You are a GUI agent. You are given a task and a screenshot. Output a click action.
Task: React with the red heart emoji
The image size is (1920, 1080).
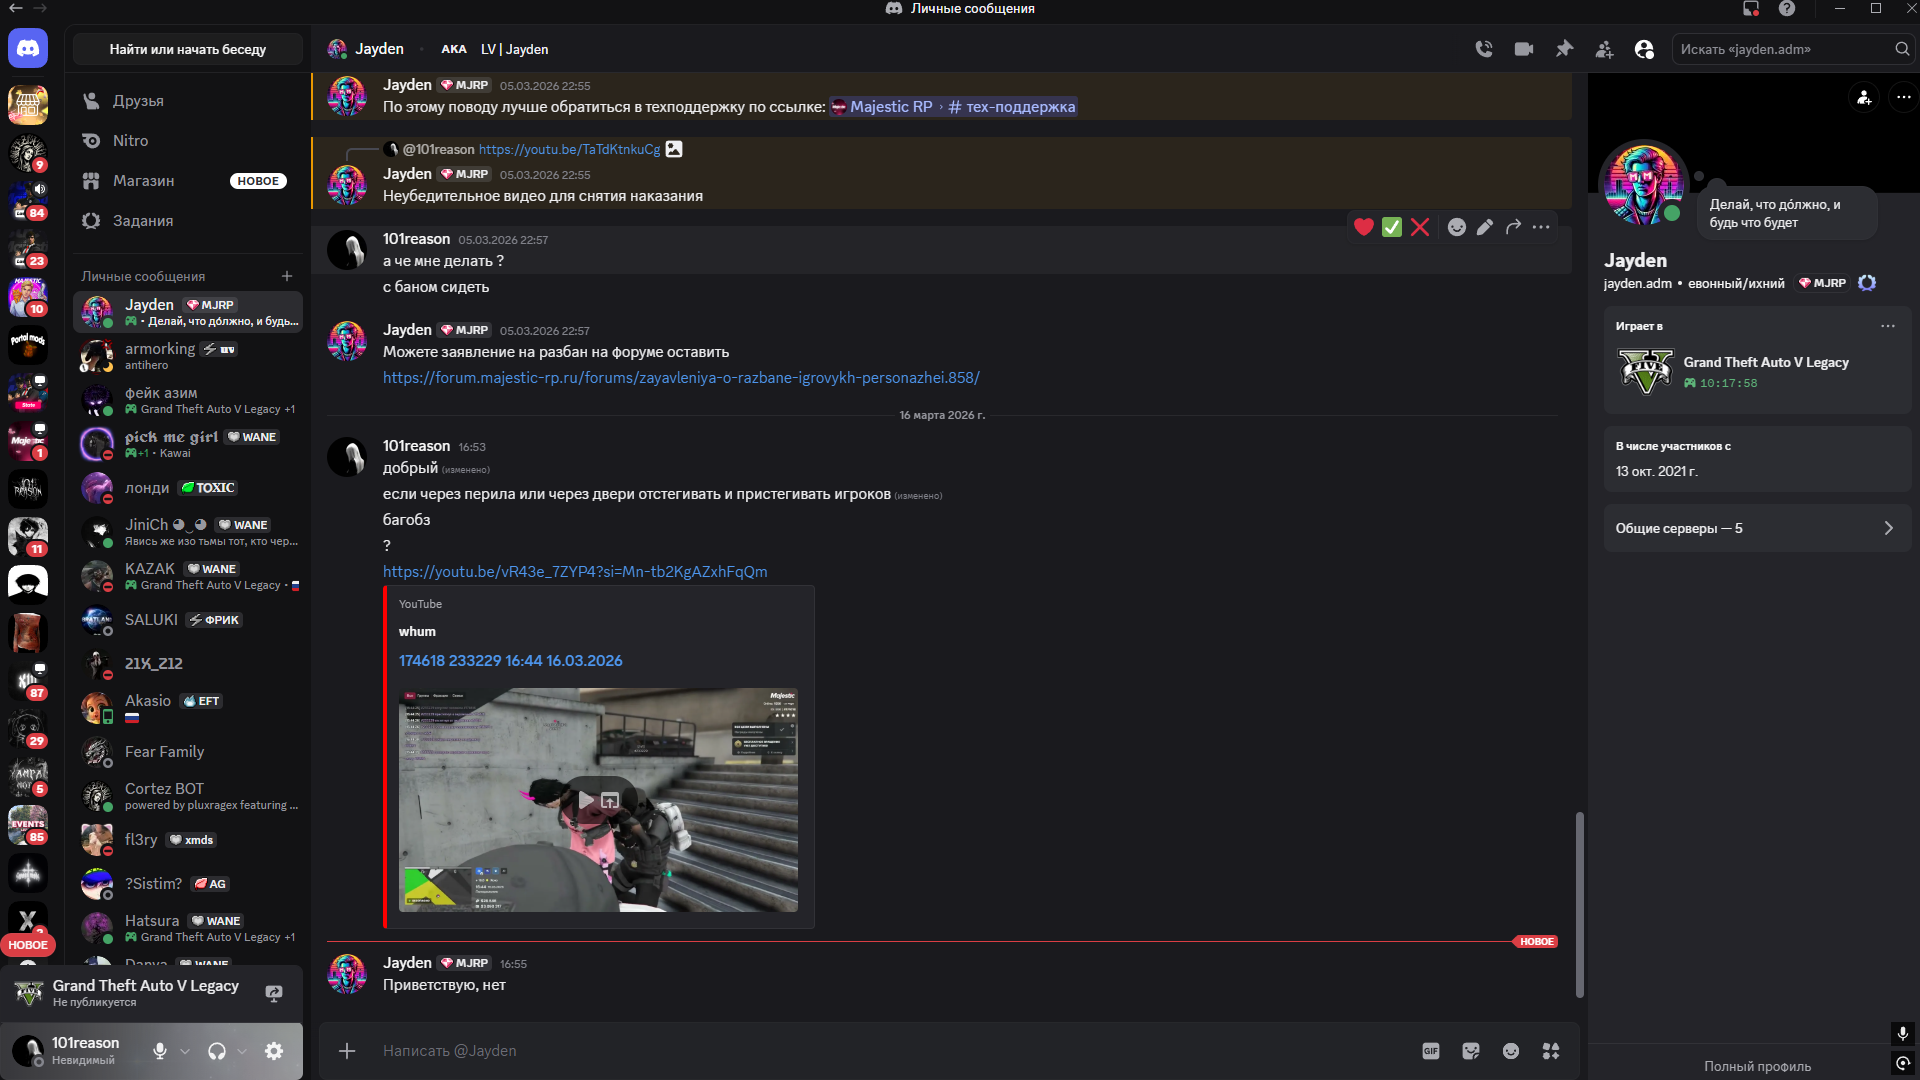tap(1363, 227)
